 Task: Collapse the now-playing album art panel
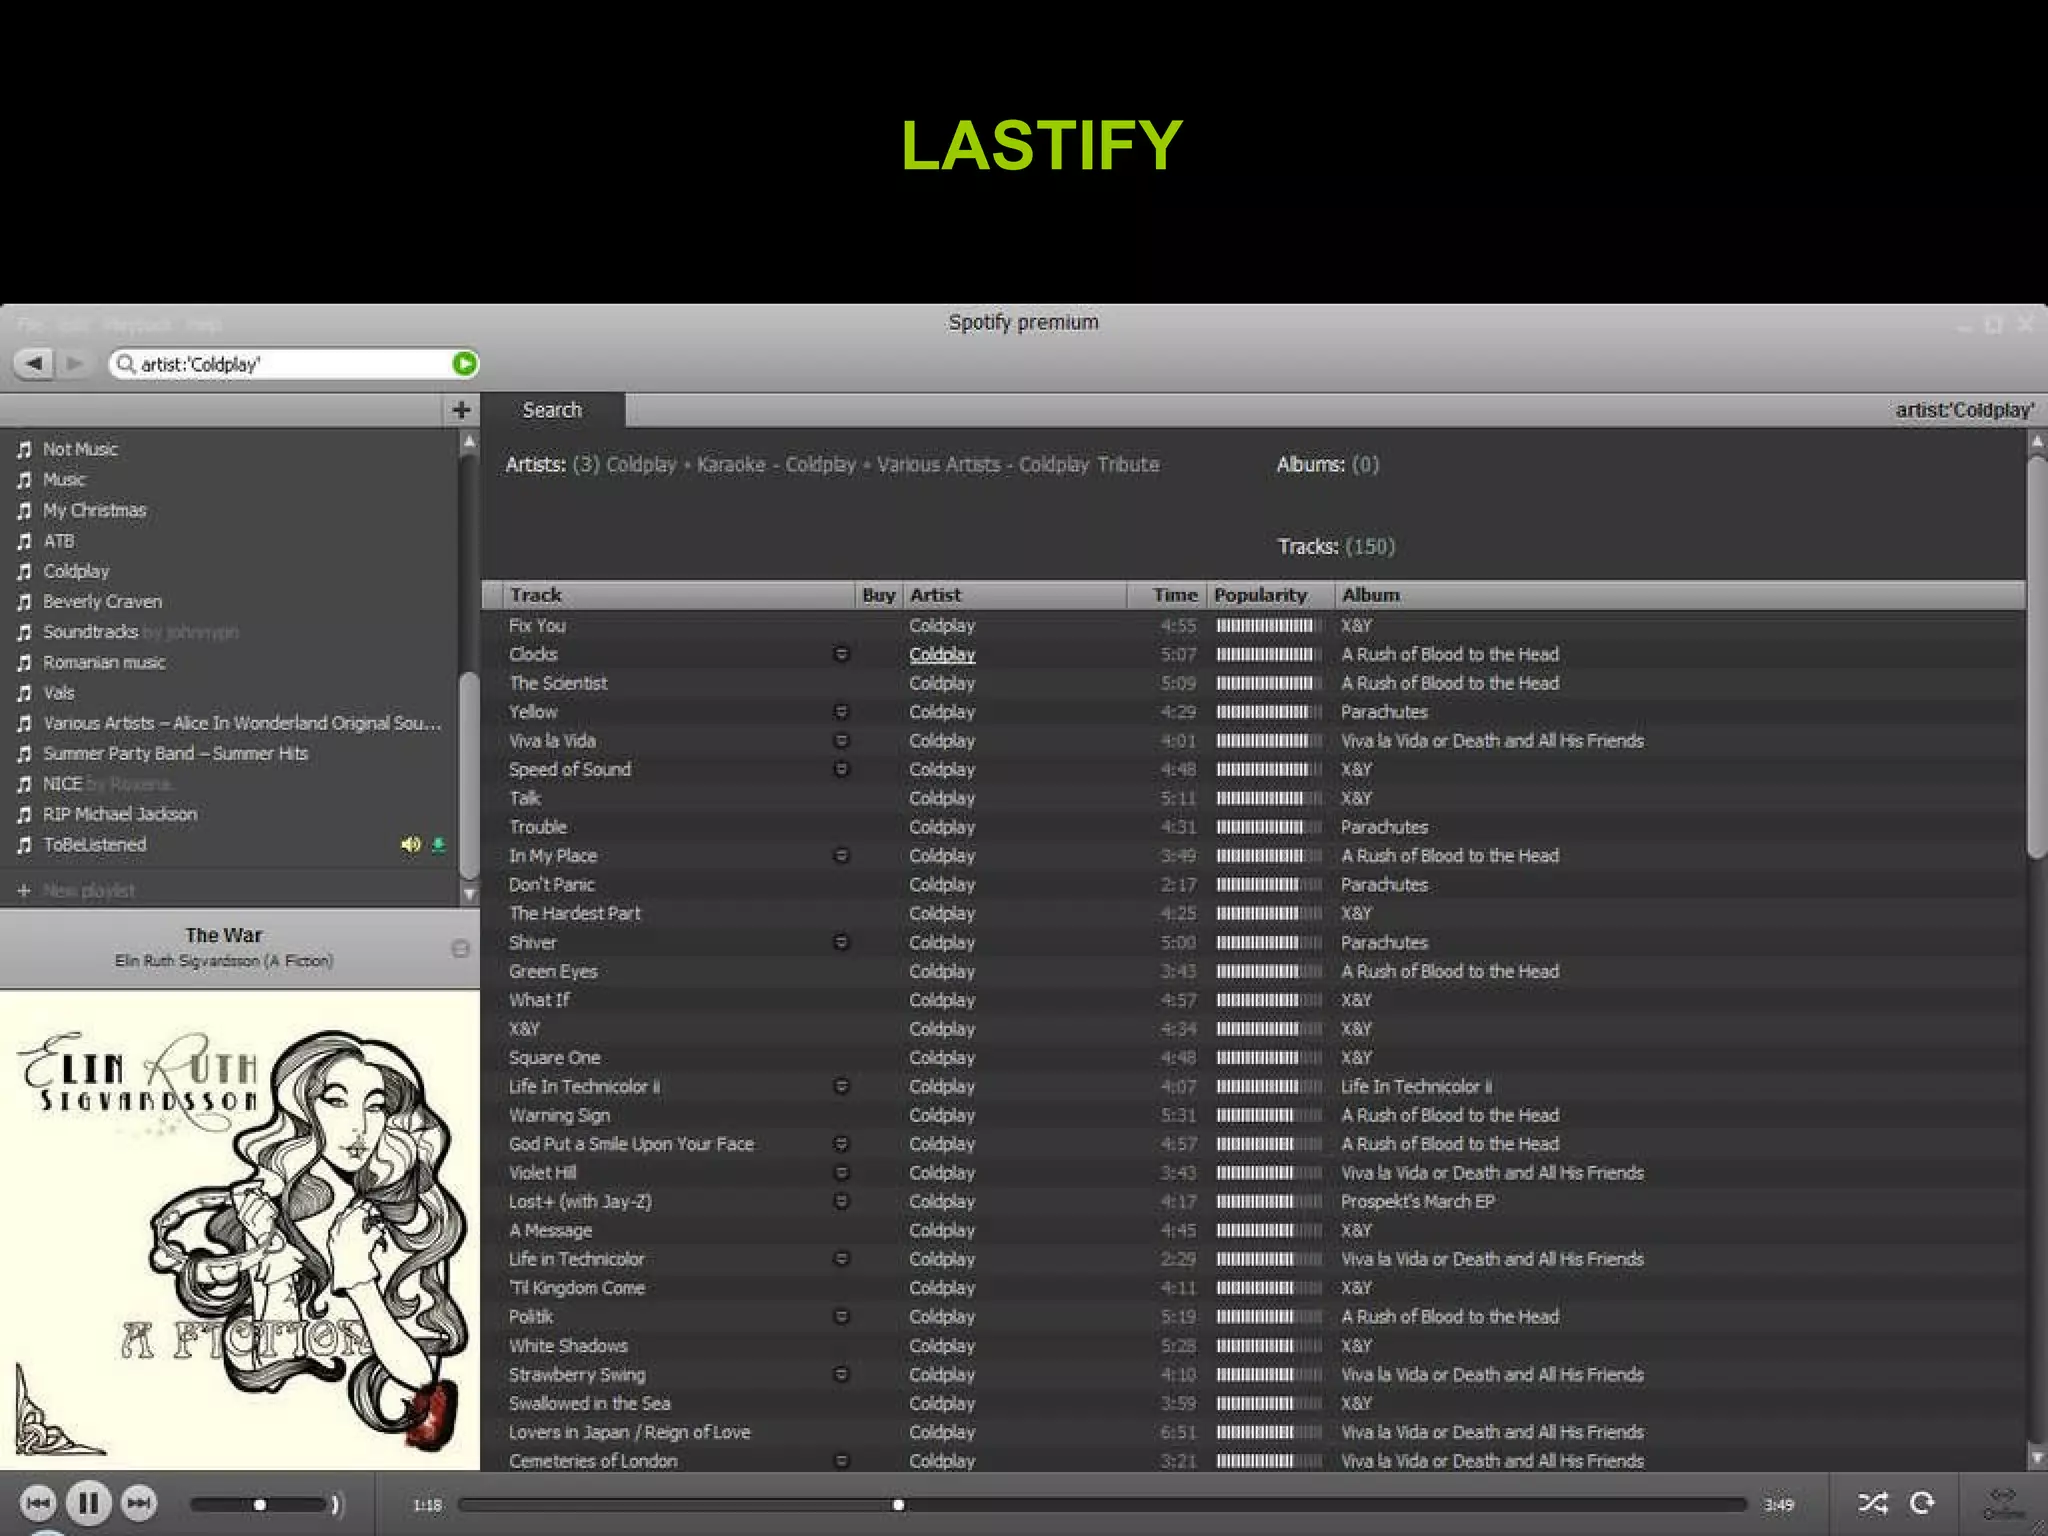[460, 948]
